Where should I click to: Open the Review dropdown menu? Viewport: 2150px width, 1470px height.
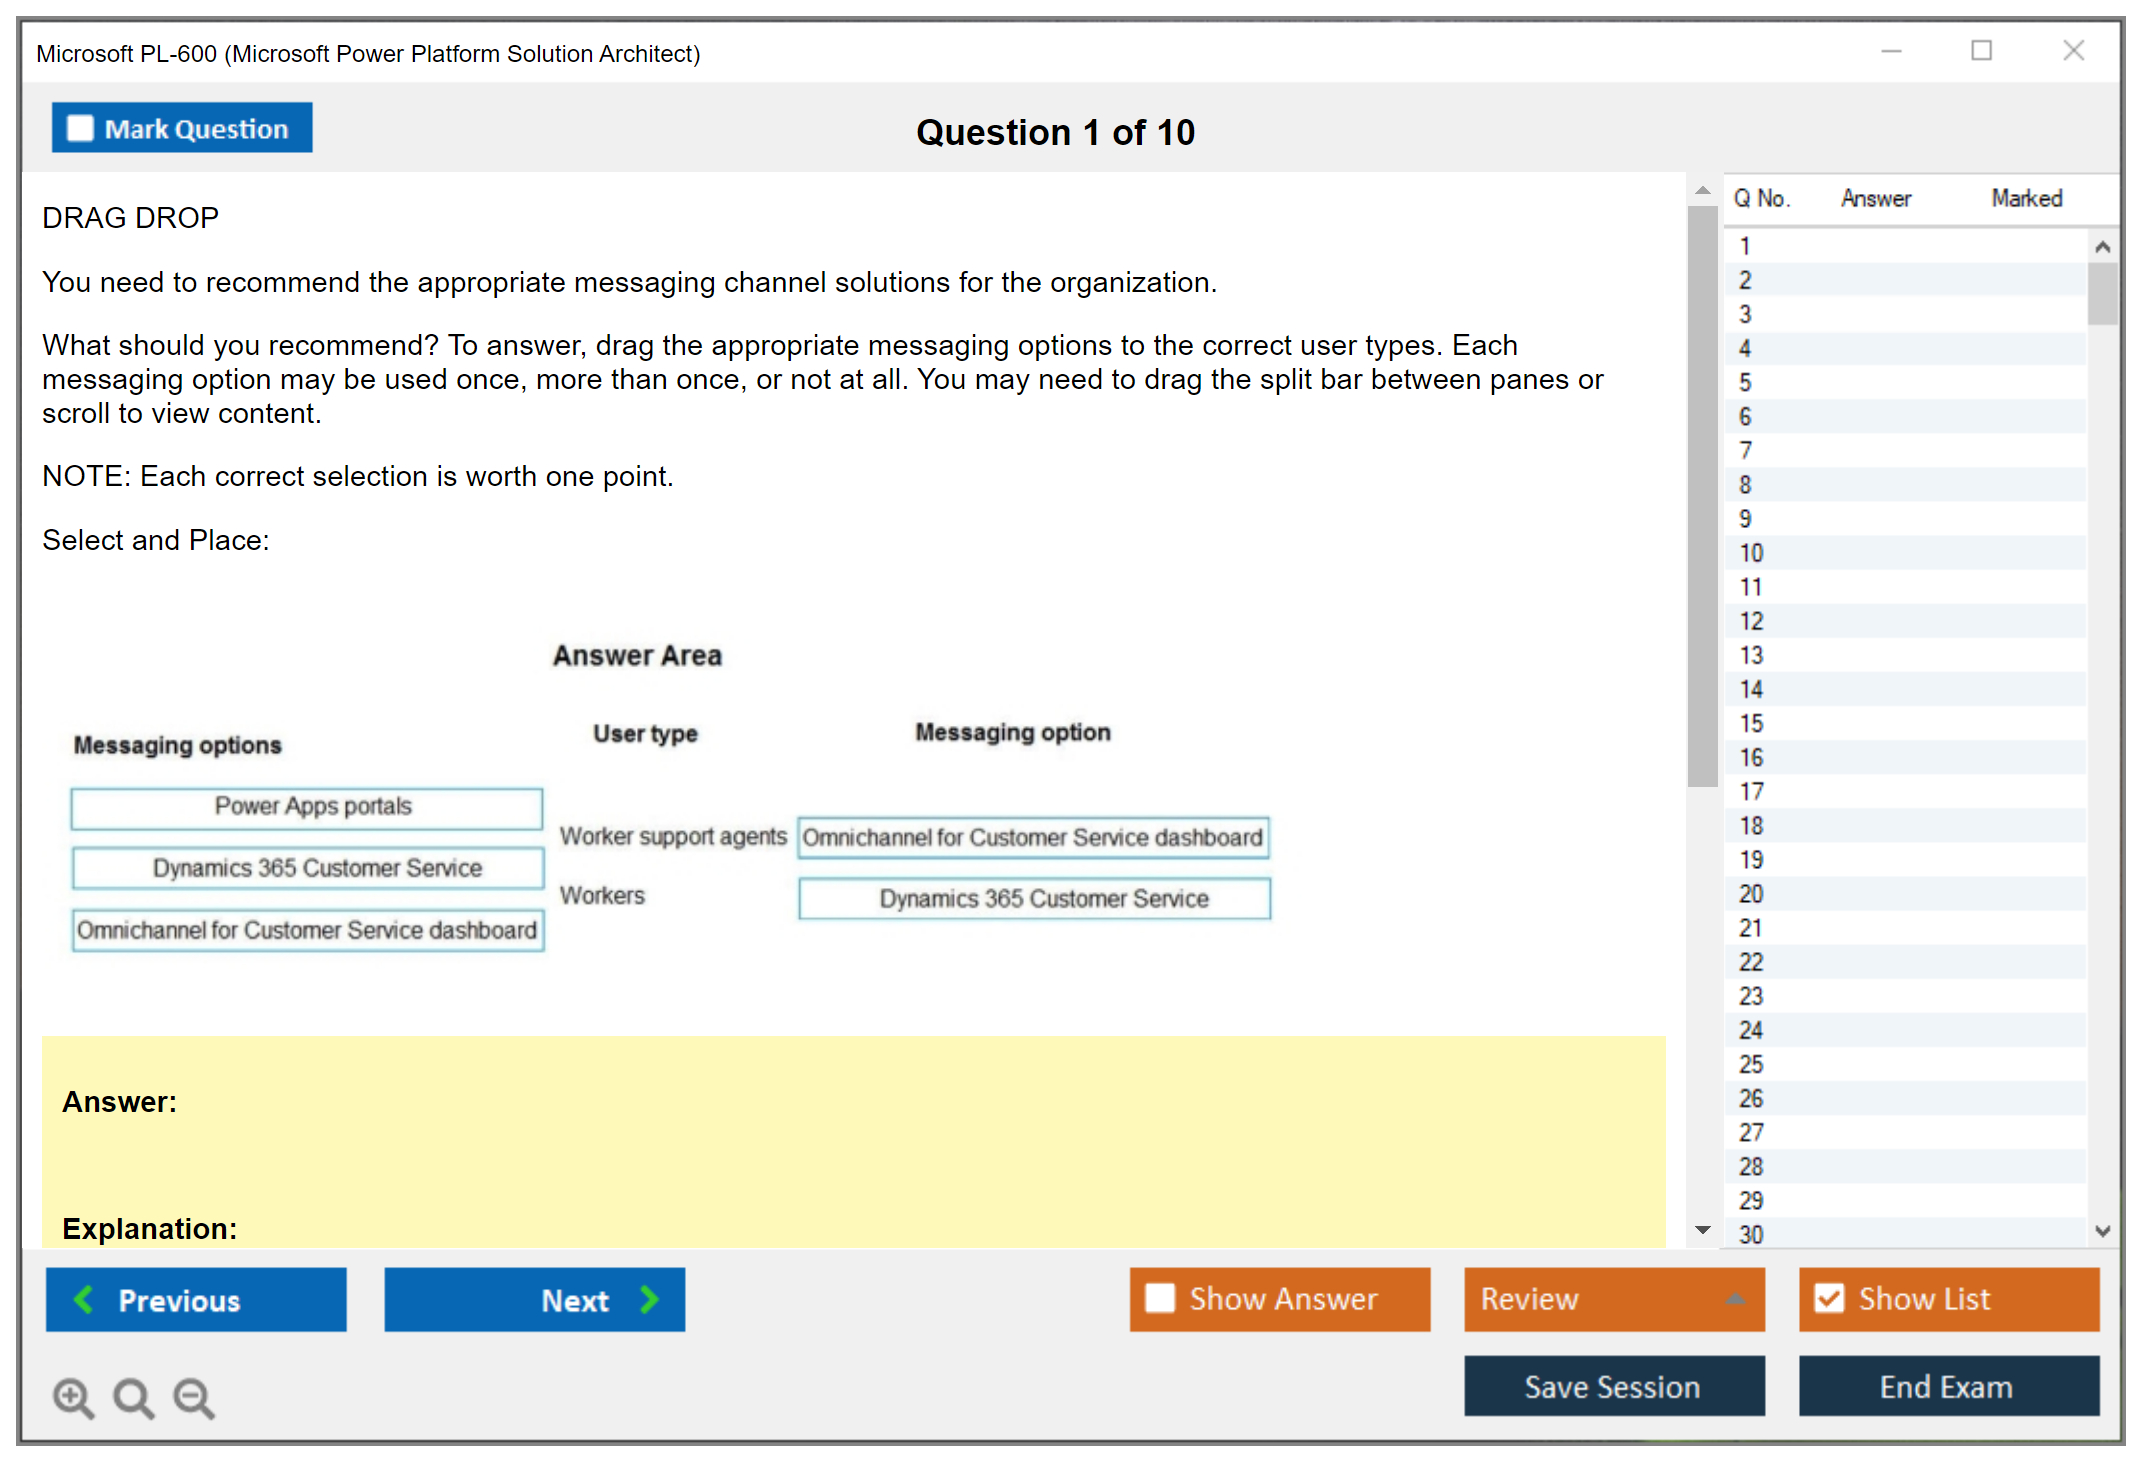click(x=1735, y=1299)
